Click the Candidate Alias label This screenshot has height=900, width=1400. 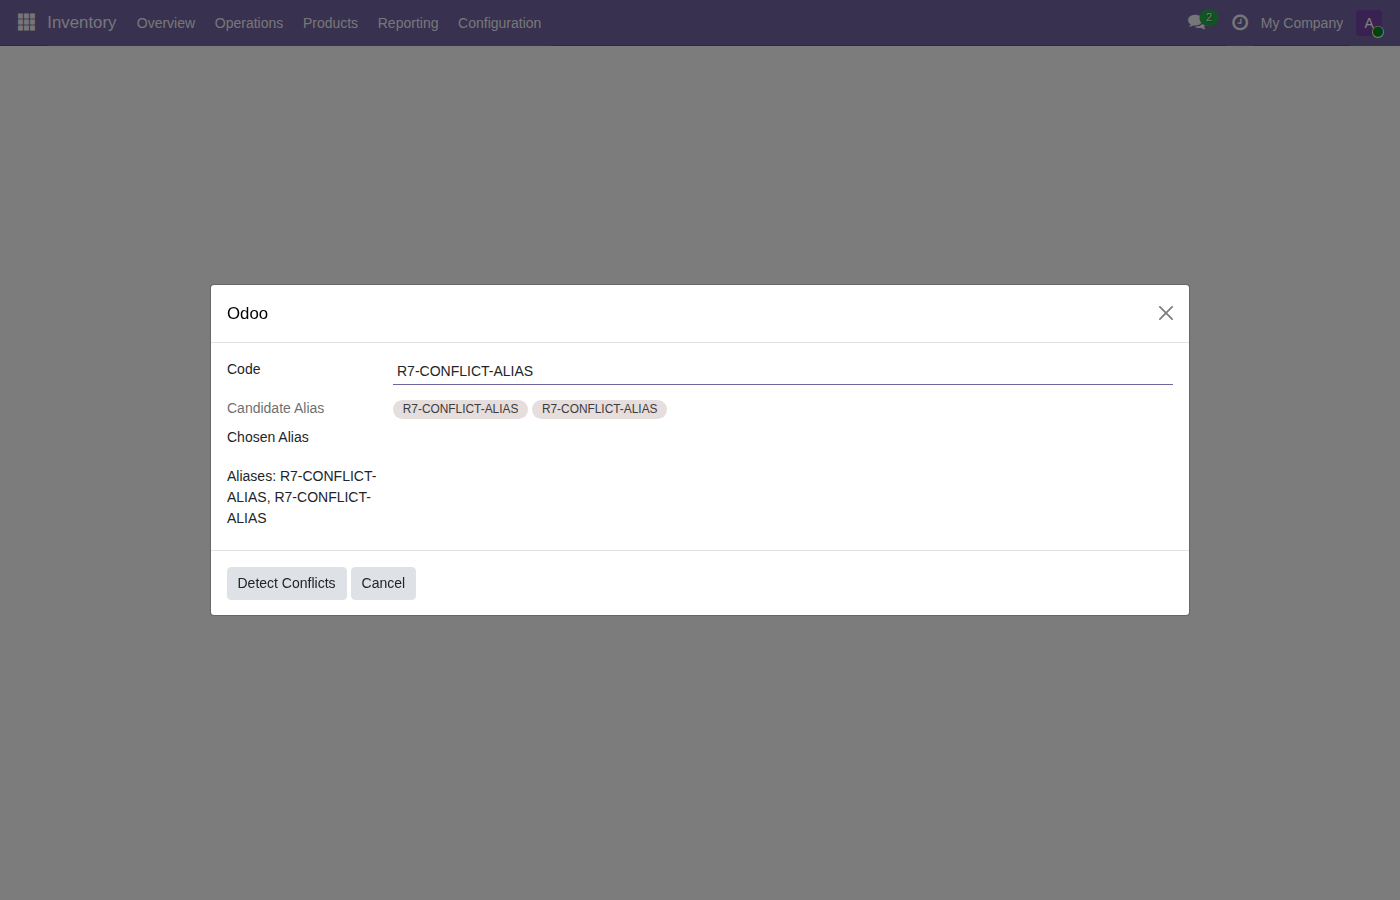pos(276,408)
